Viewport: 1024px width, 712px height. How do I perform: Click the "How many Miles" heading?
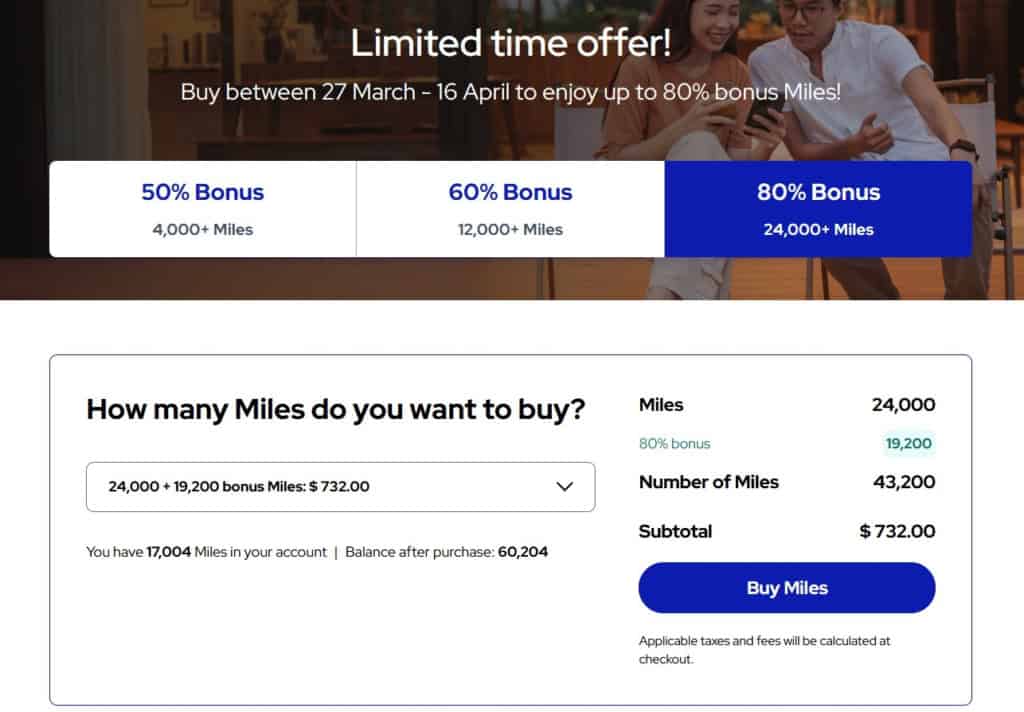tap(336, 410)
